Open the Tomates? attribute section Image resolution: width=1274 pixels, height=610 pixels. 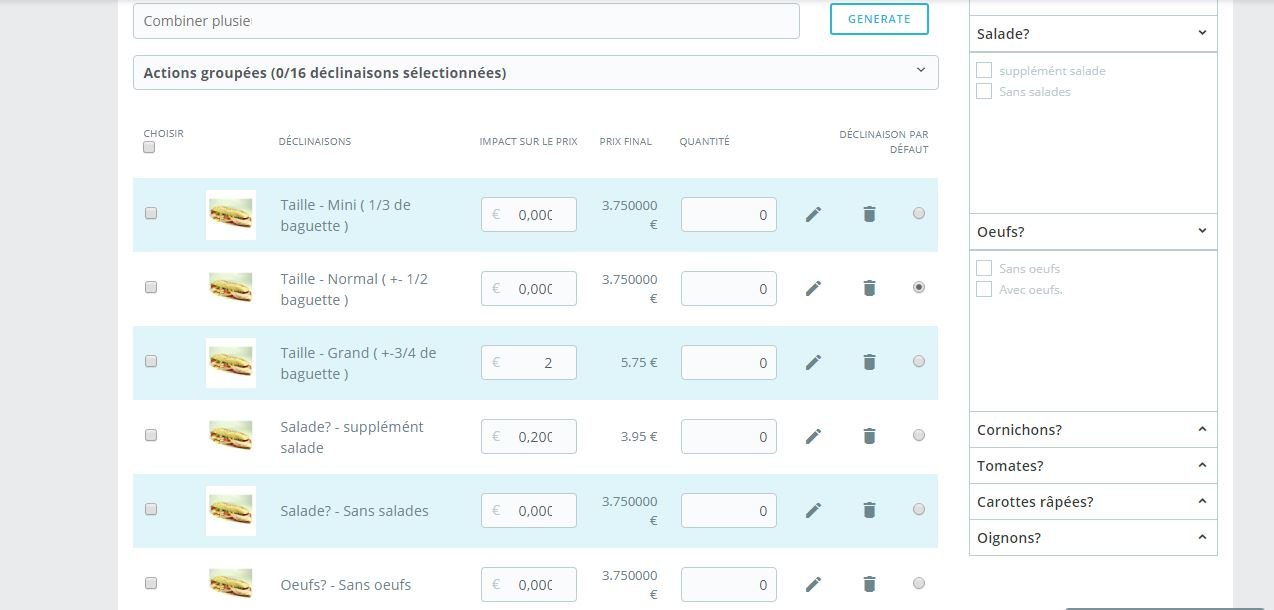point(1093,465)
